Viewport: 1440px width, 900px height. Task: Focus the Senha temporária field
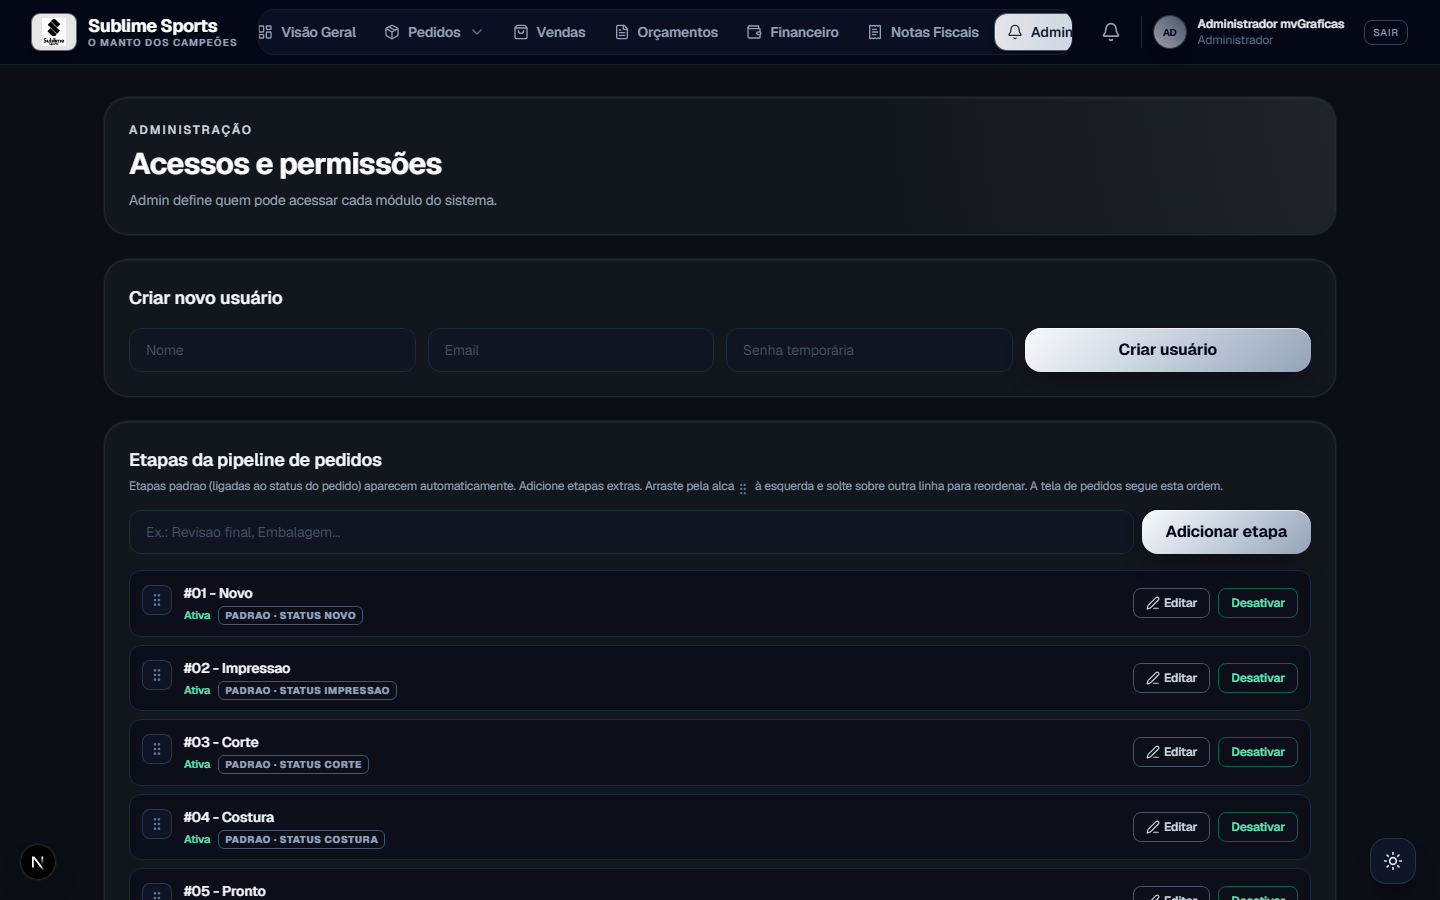pos(869,350)
